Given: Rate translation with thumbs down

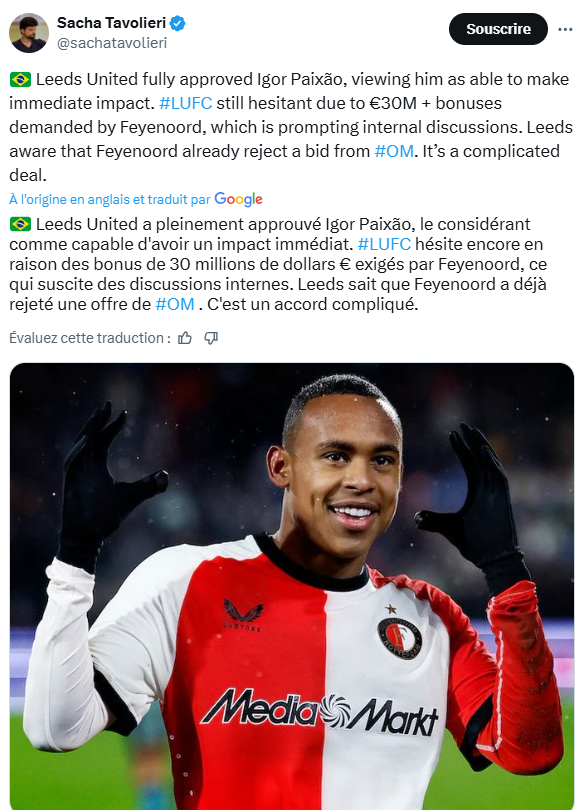Looking at the screenshot, I should coord(211,338).
